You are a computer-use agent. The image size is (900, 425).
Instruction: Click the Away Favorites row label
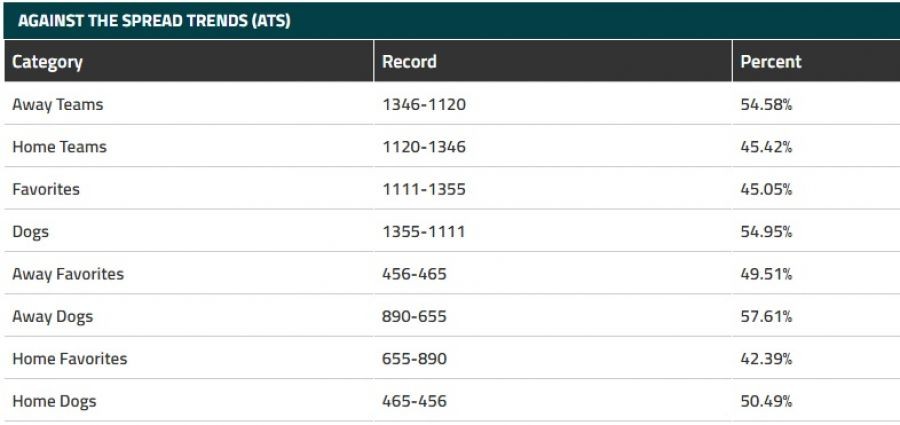coord(68,274)
